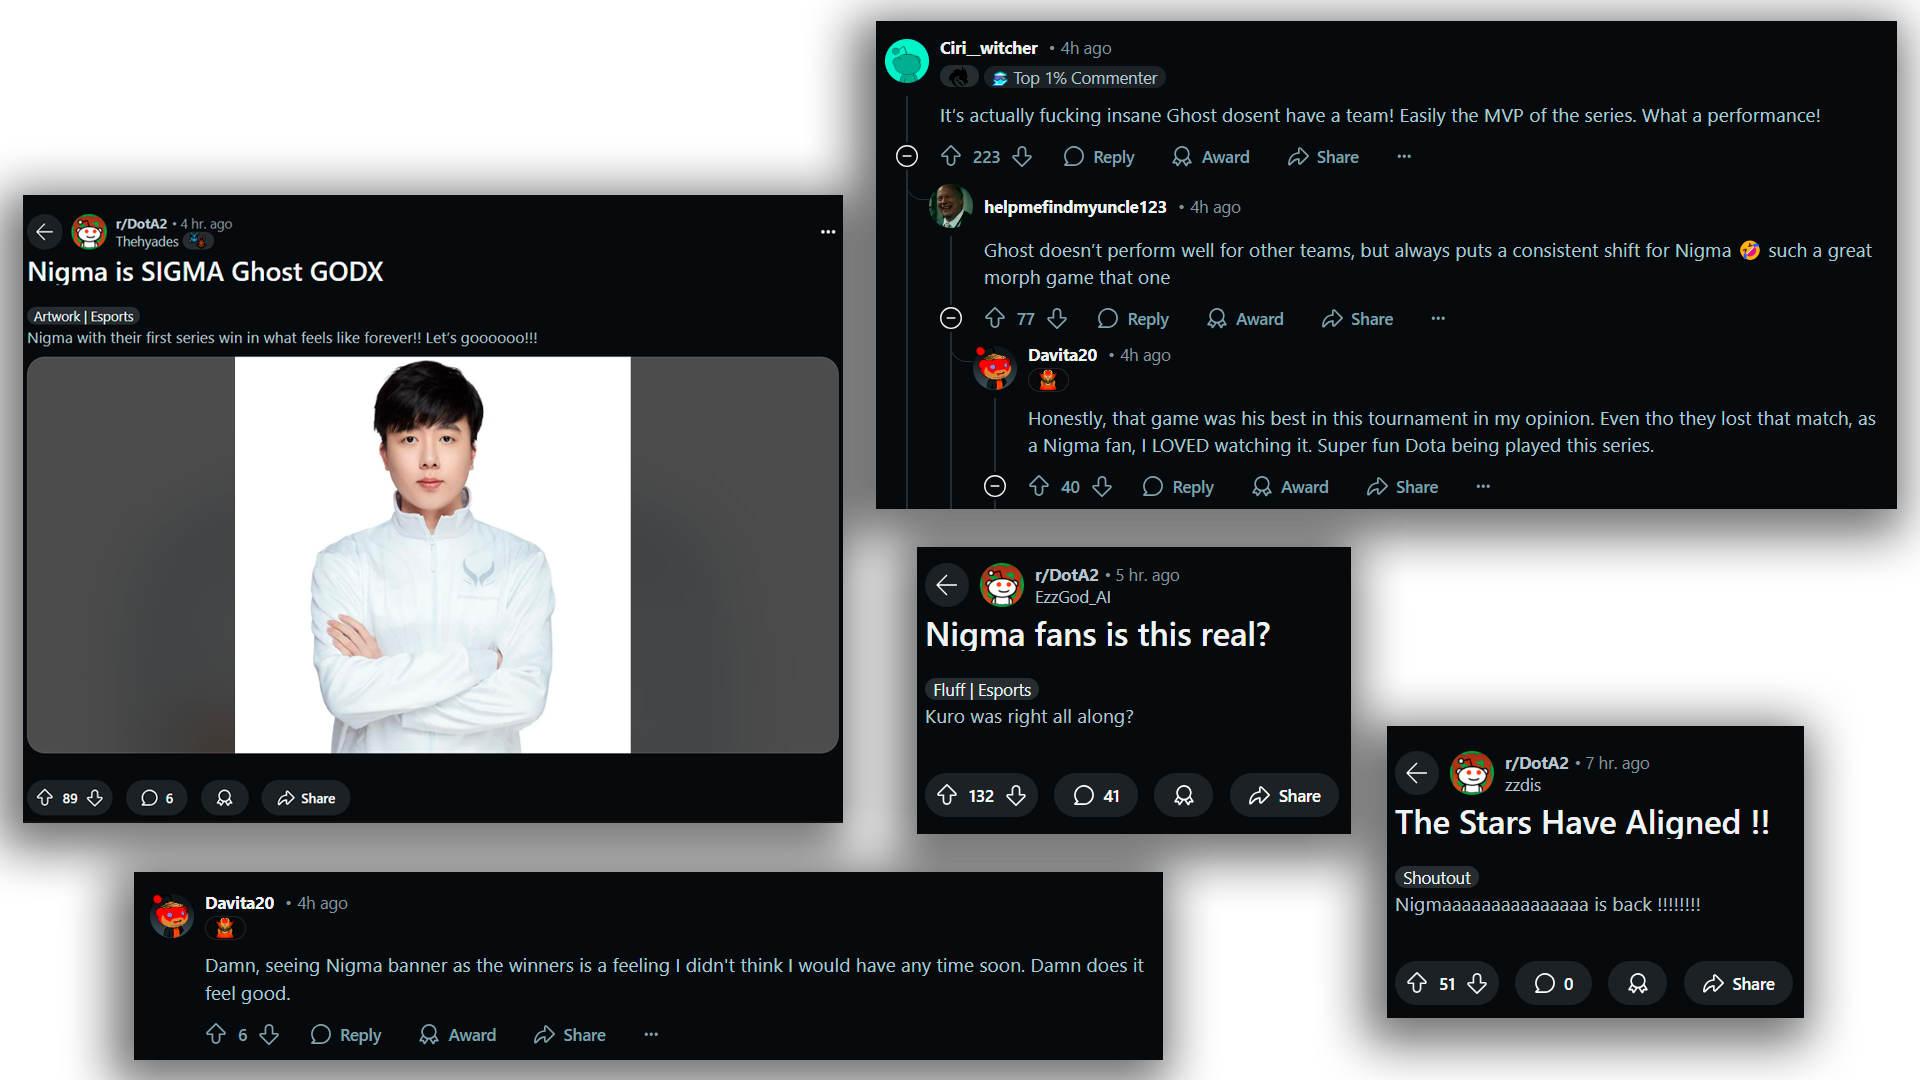This screenshot has height=1080, width=1920.
Task: Open more options on Nigma is SIGMA post
Action: click(828, 232)
